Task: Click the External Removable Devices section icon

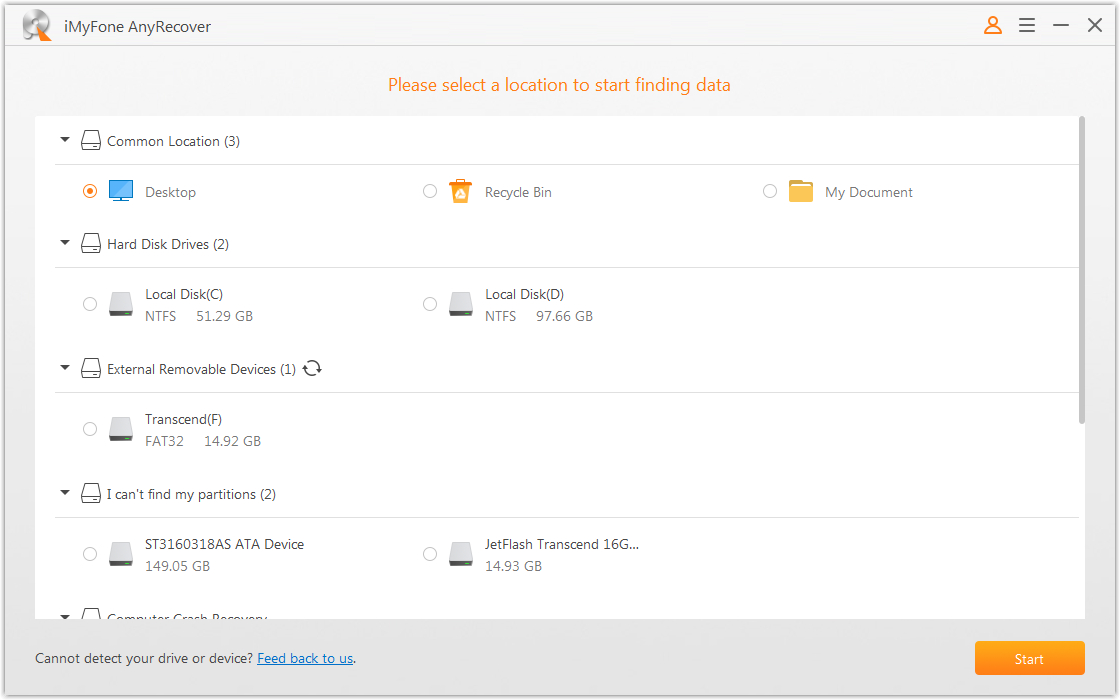Action: point(91,369)
